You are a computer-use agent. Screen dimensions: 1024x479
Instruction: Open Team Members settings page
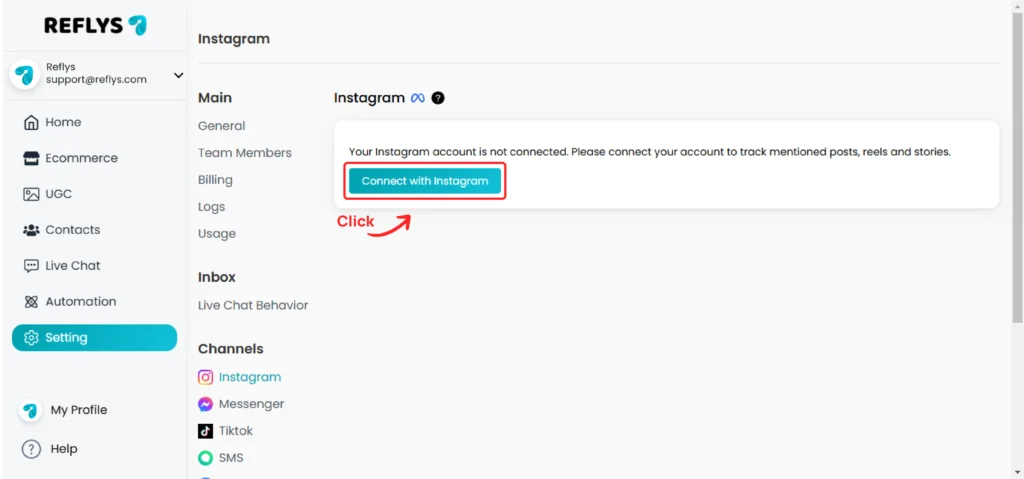point(245,153)
